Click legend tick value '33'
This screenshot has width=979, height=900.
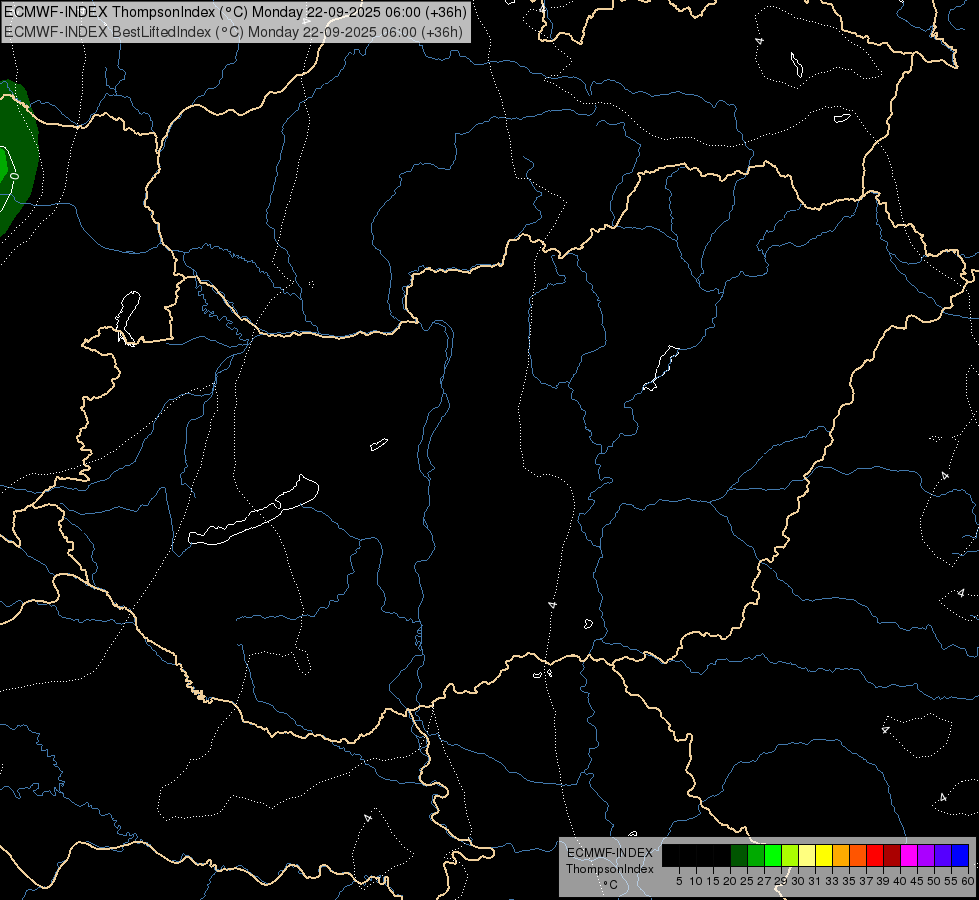[832, 881]
